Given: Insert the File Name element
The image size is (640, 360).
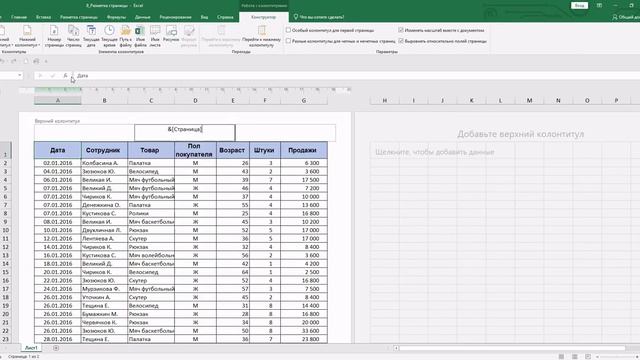Looking at the screenshot, I should (x=140, y=36).
